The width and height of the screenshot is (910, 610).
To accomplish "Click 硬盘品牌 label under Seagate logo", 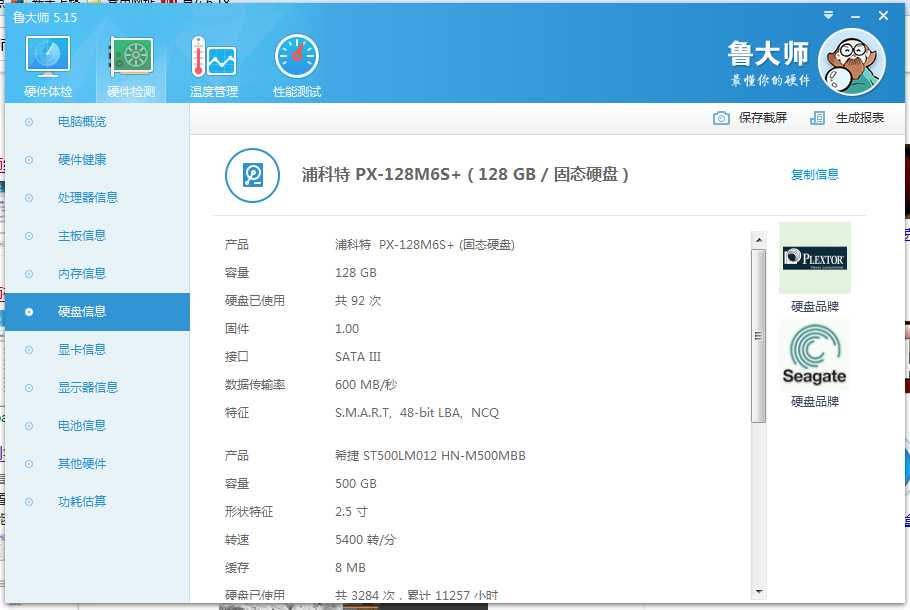I will [x=815, y=401].
